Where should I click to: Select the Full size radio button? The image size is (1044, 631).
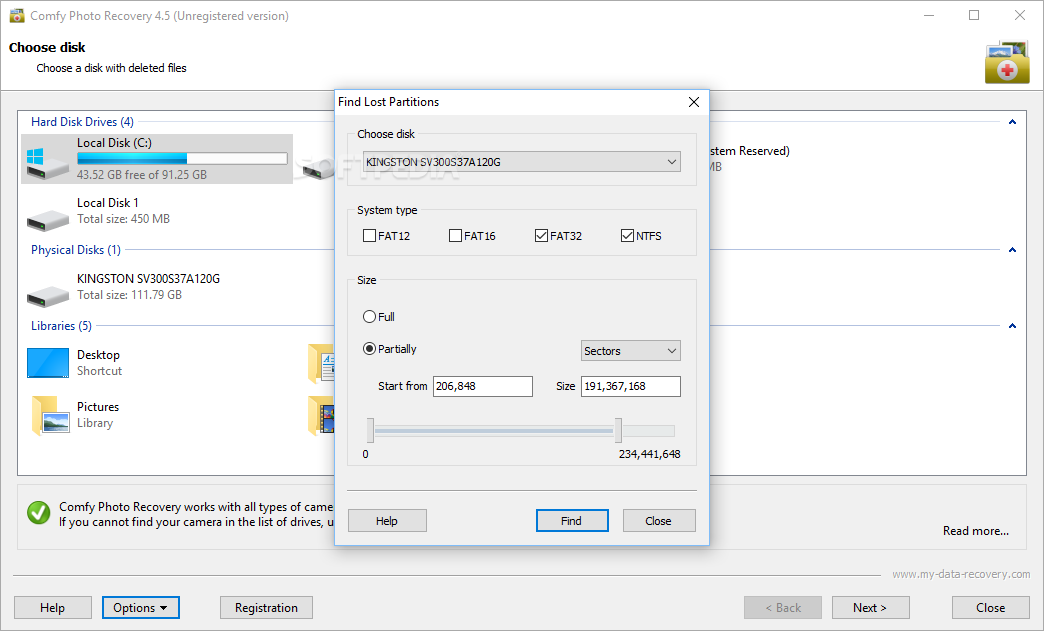[370, 317]
